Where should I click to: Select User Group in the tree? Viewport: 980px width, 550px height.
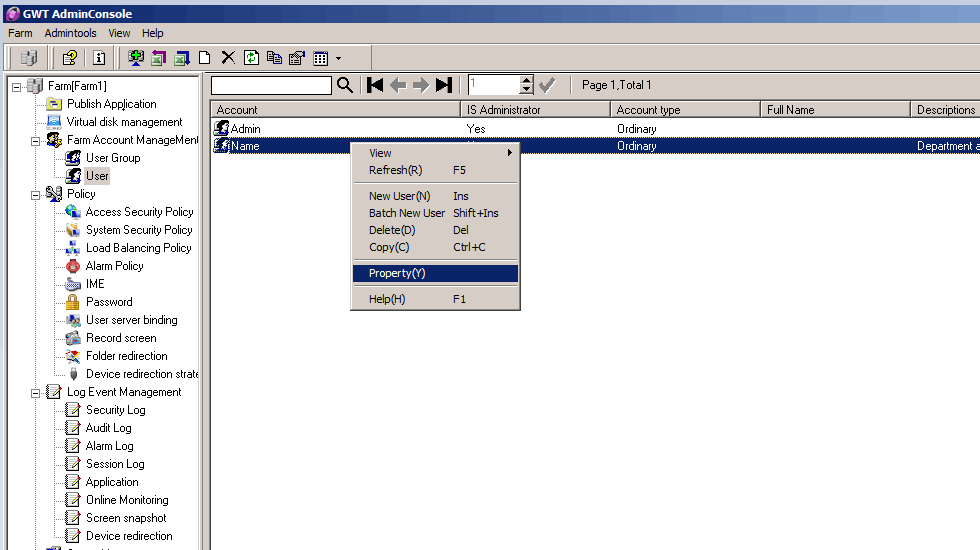click(x=112, y=158)
